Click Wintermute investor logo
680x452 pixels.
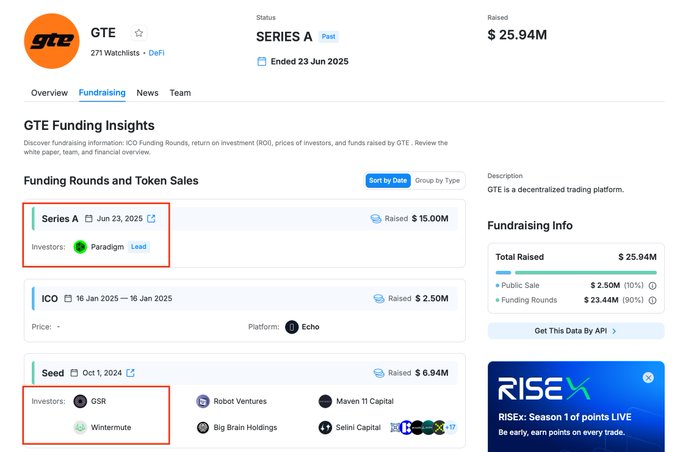[80, 427]
